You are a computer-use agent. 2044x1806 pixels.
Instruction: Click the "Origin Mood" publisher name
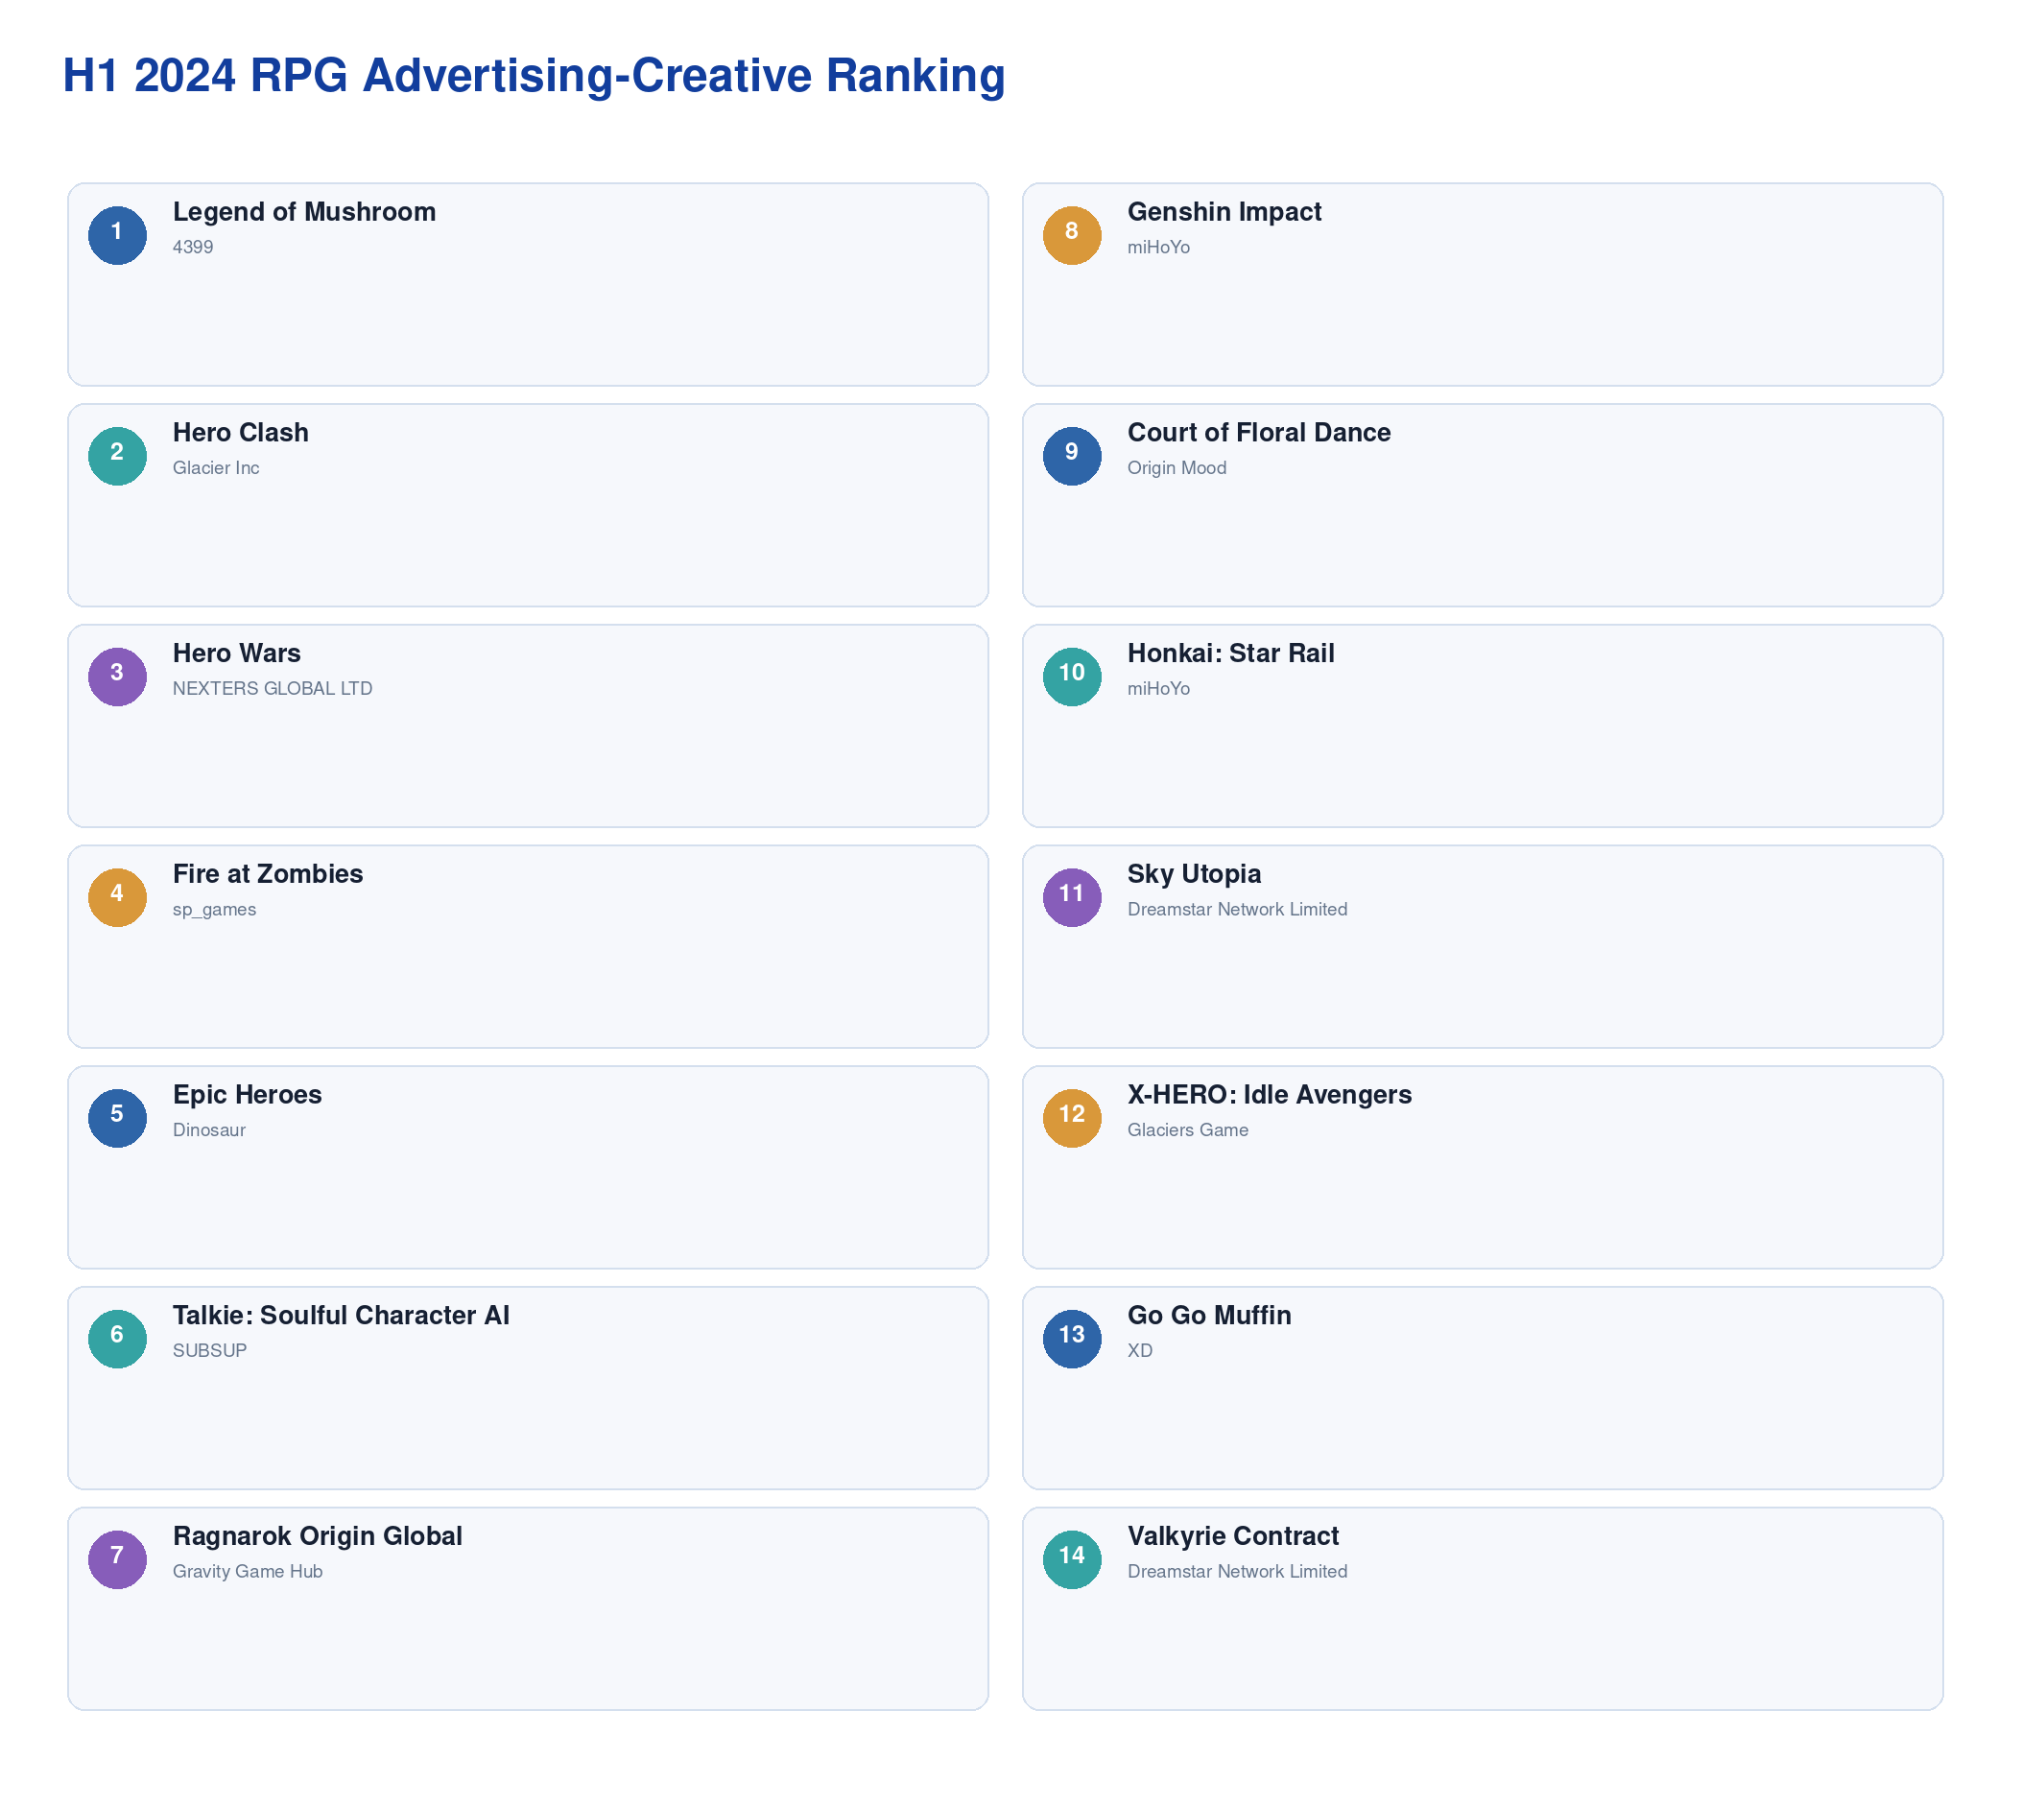(1178, 469)
